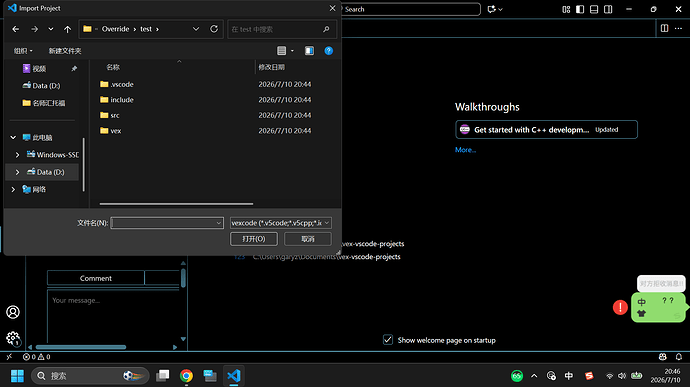Collapse the 此电脑 tree node
This screenshot has width=690, height=387.
tap(13, 137)
